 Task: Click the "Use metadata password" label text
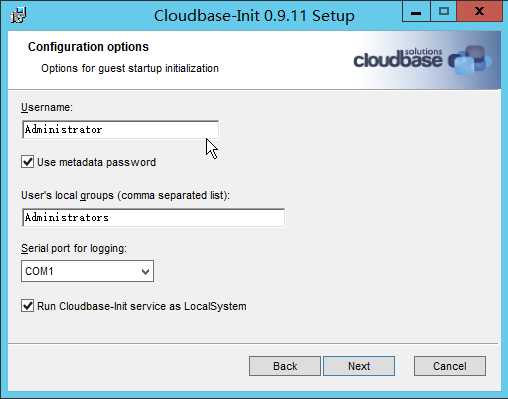coord(96,162)
